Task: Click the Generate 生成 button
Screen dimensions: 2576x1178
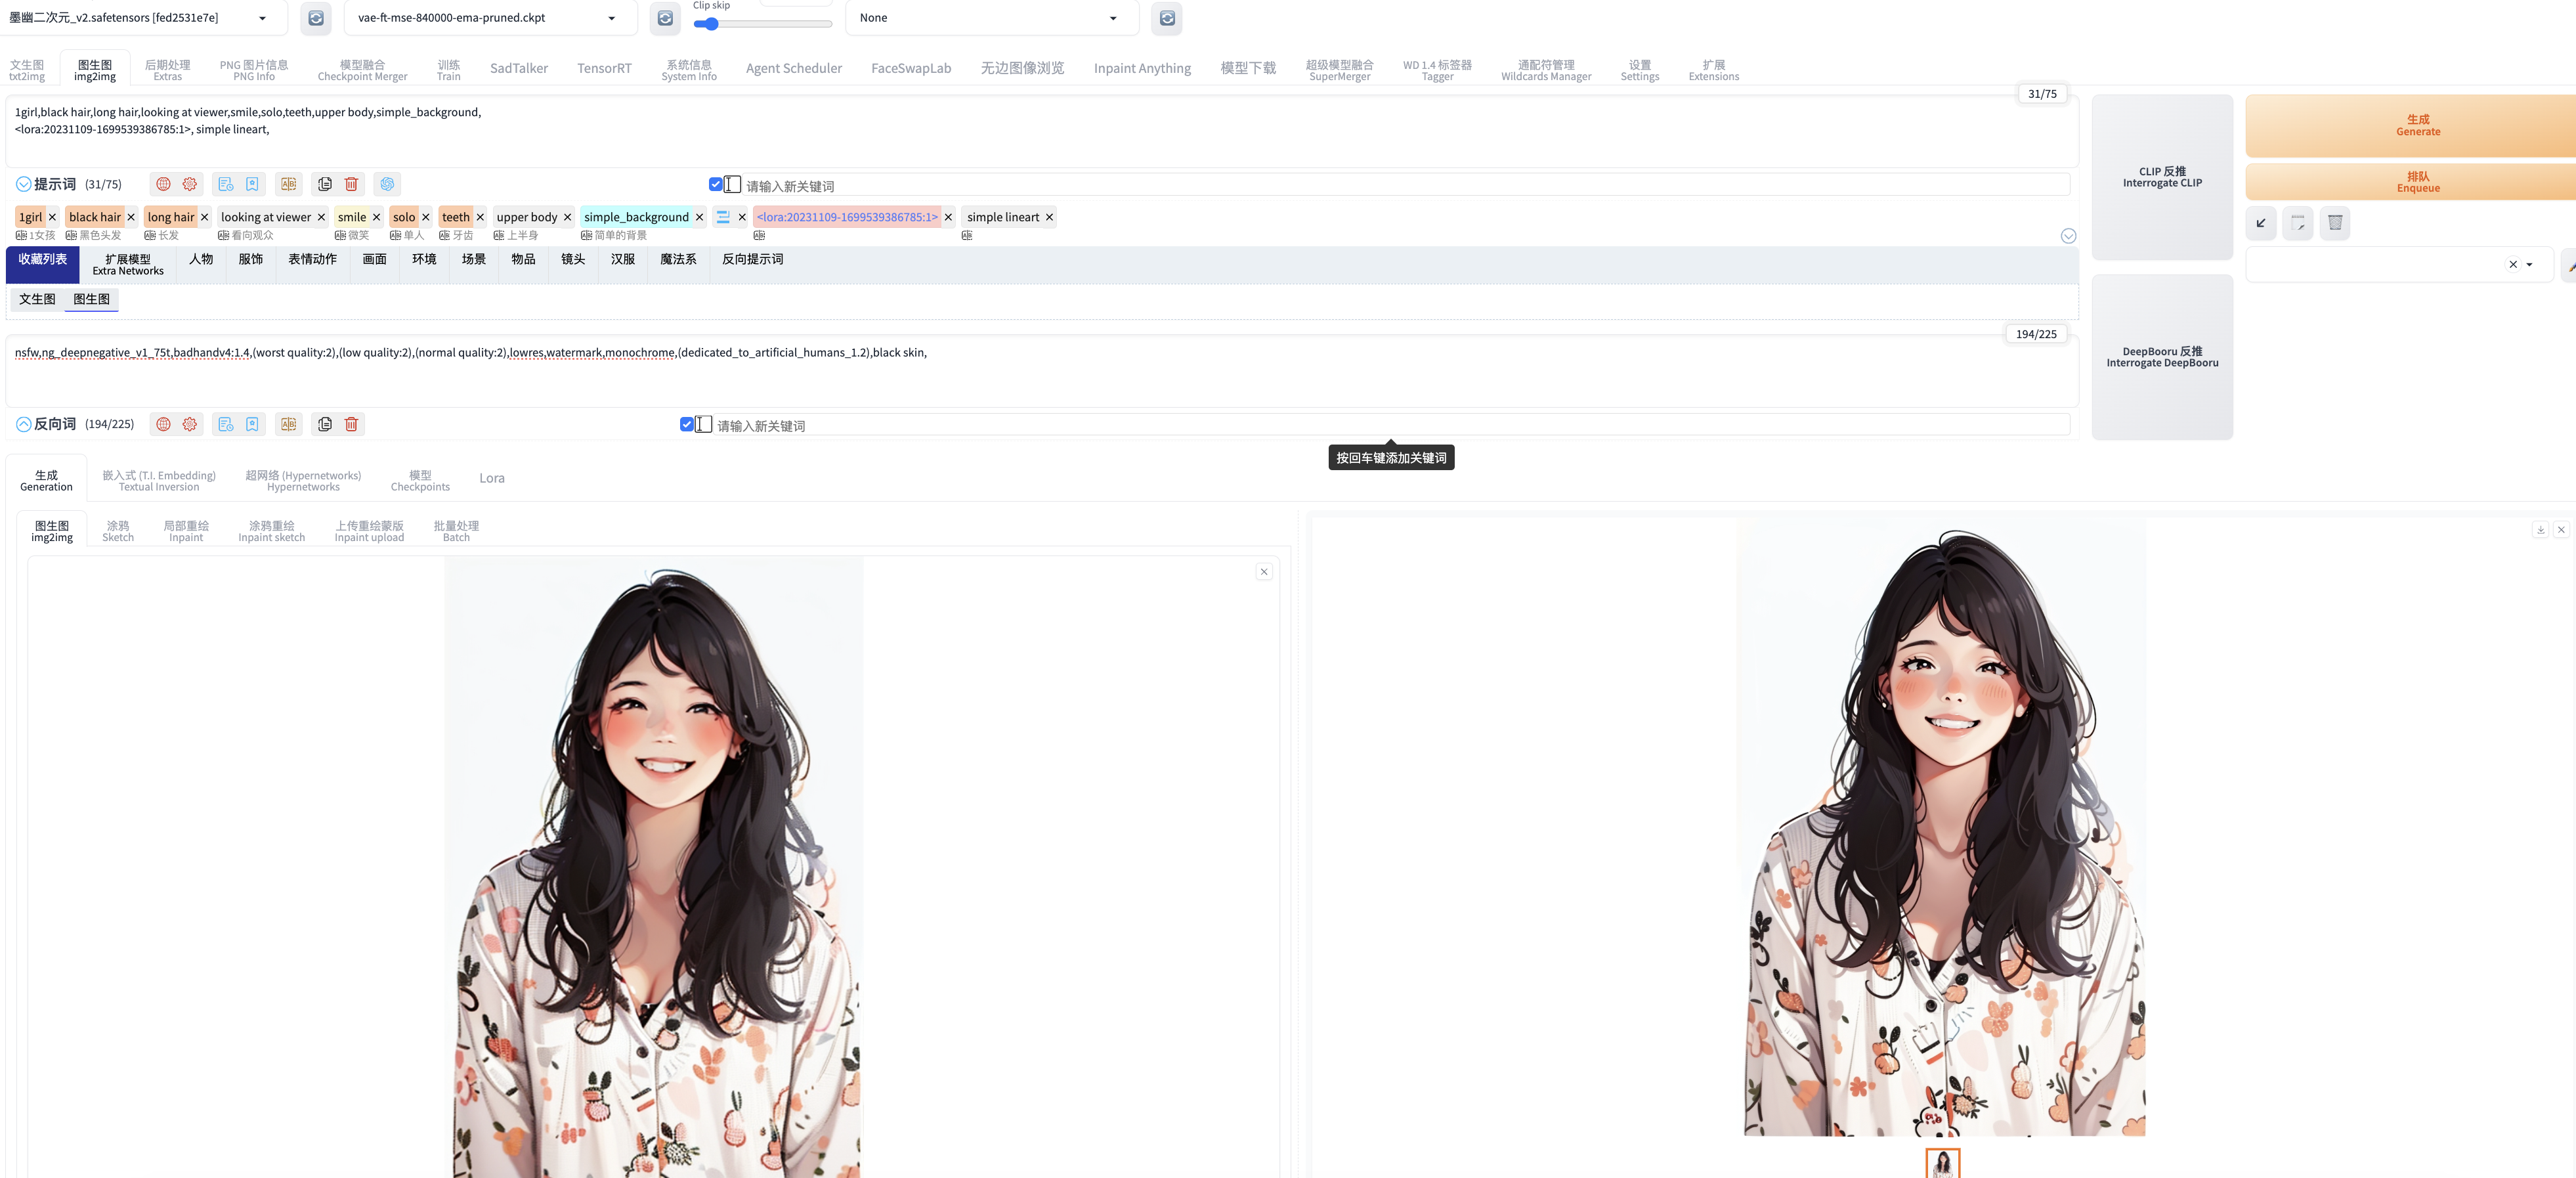Action: click(2418, 125)
